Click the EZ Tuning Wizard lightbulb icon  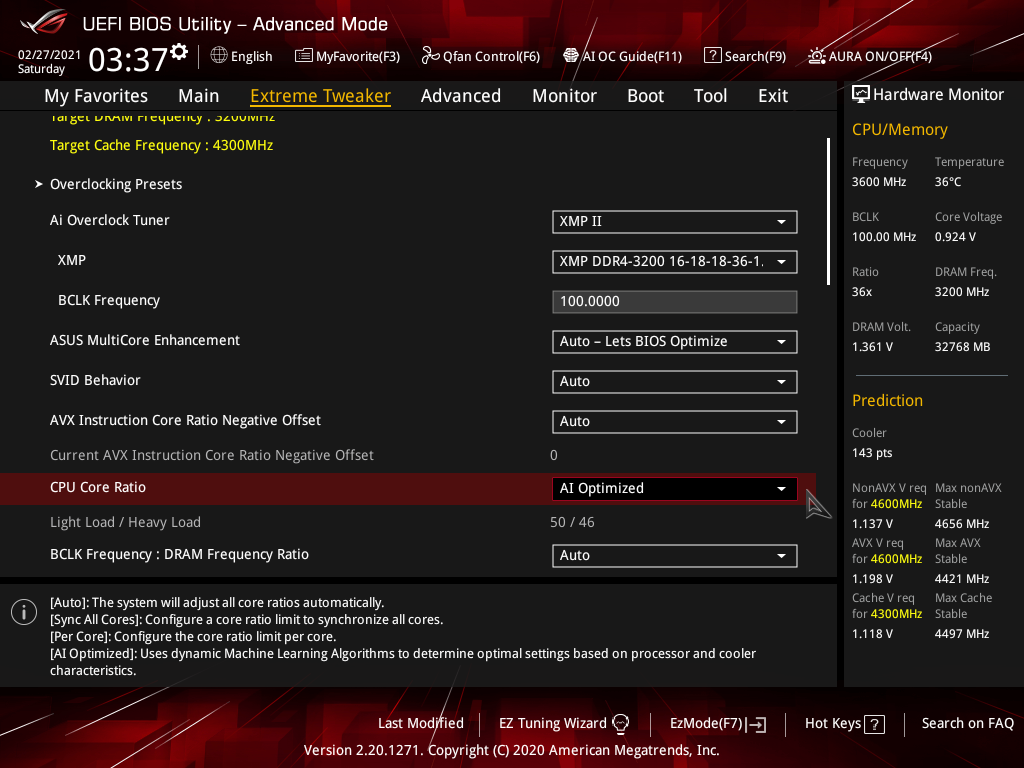[x=620, y=723]
